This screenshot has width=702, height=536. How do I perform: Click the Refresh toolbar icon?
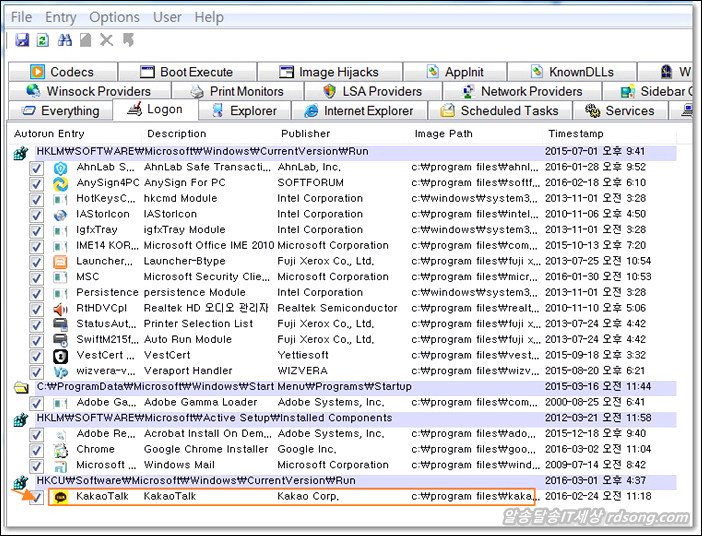pyautogui.click(x=43, y=40)
